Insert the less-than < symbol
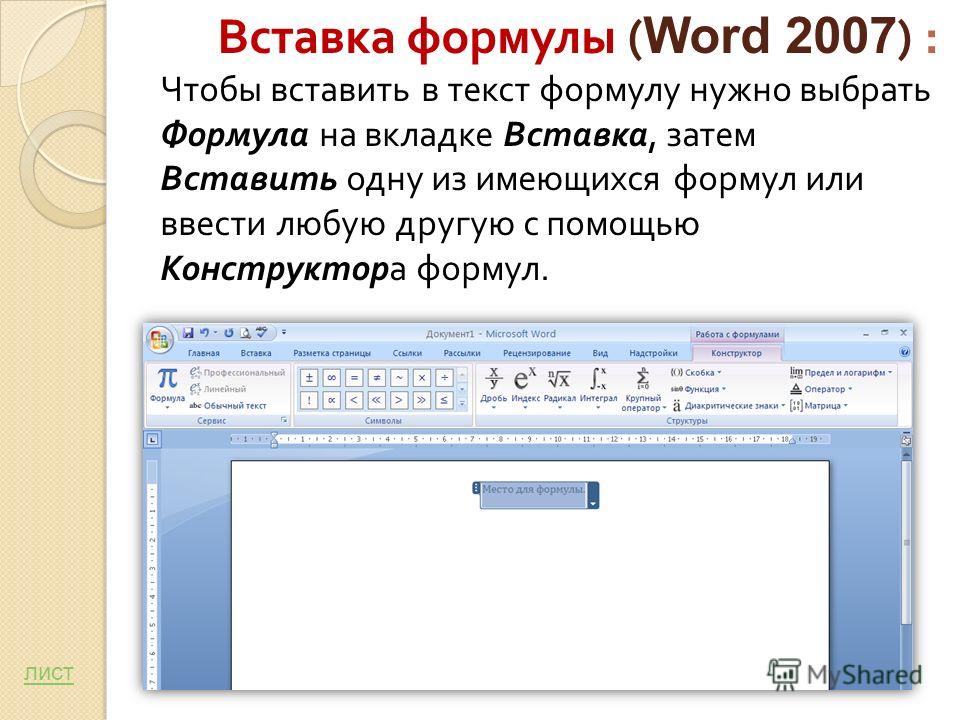The height and width of the screenshot is (720, 960). [354, 400]
